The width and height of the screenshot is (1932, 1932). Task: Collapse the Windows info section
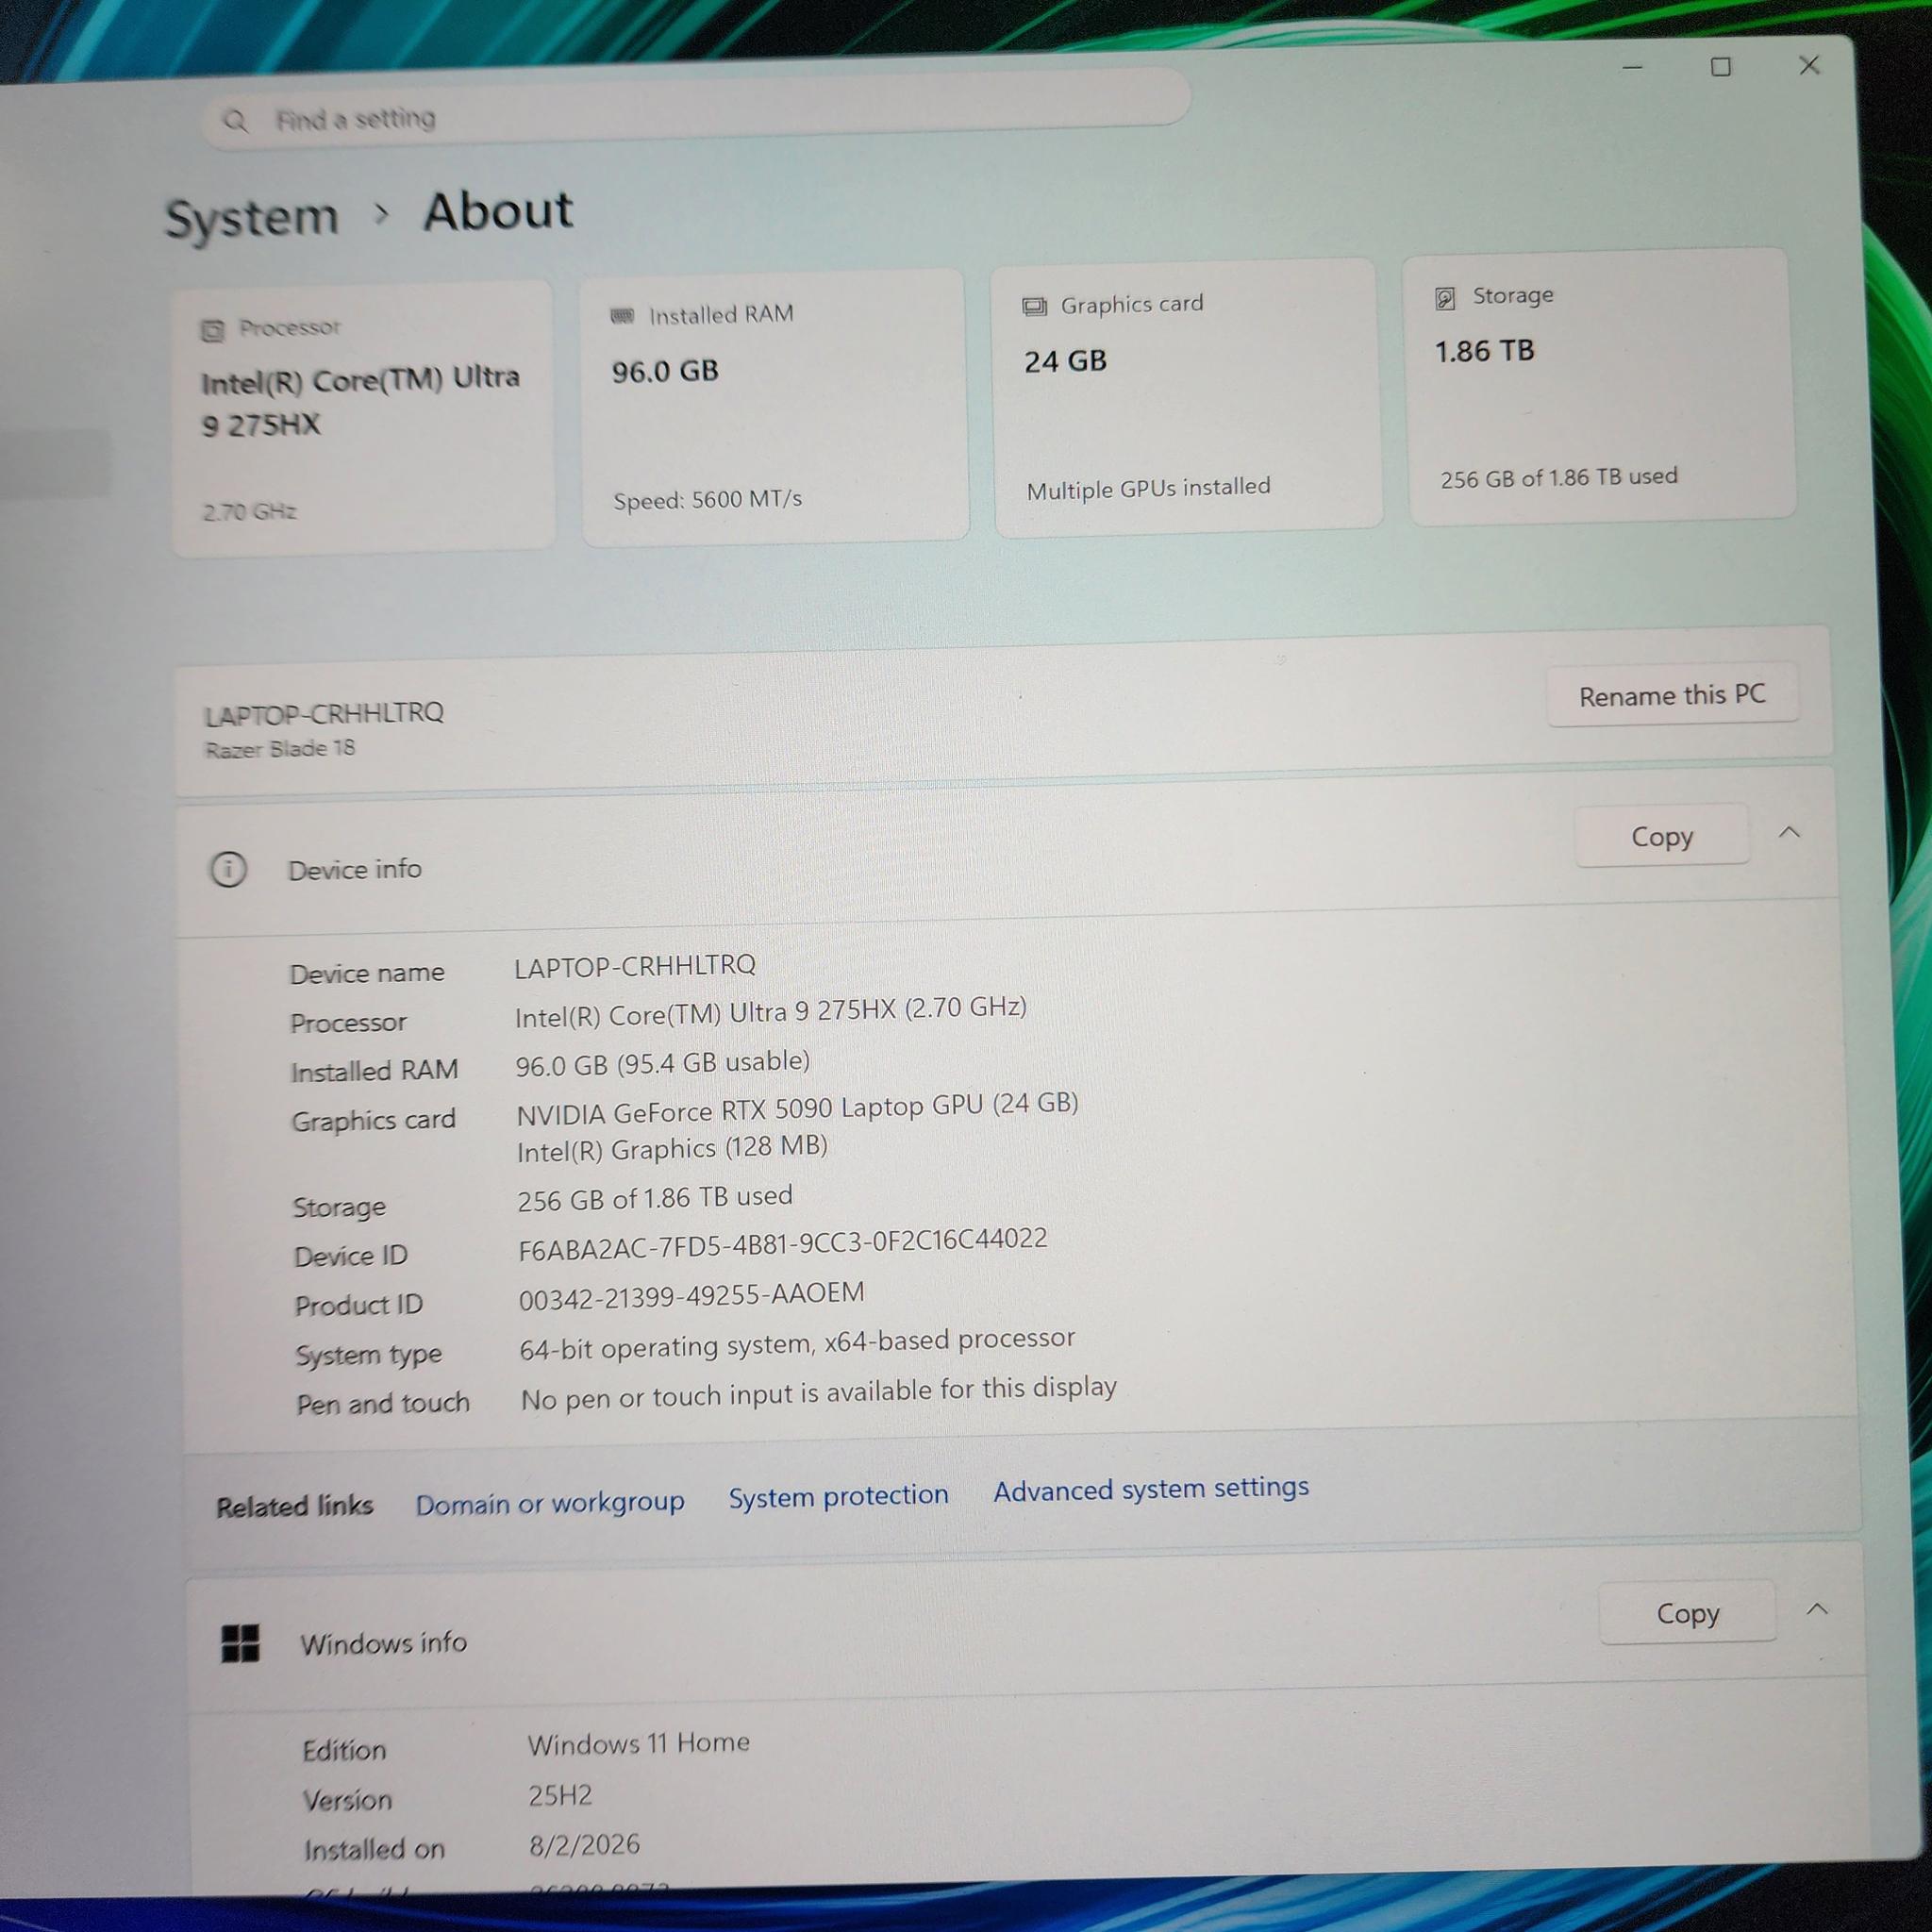point(1818,1609)
